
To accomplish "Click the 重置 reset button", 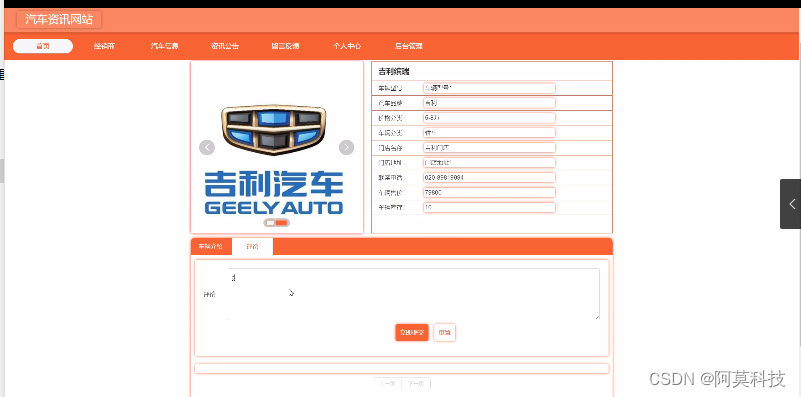I will 444,333.
